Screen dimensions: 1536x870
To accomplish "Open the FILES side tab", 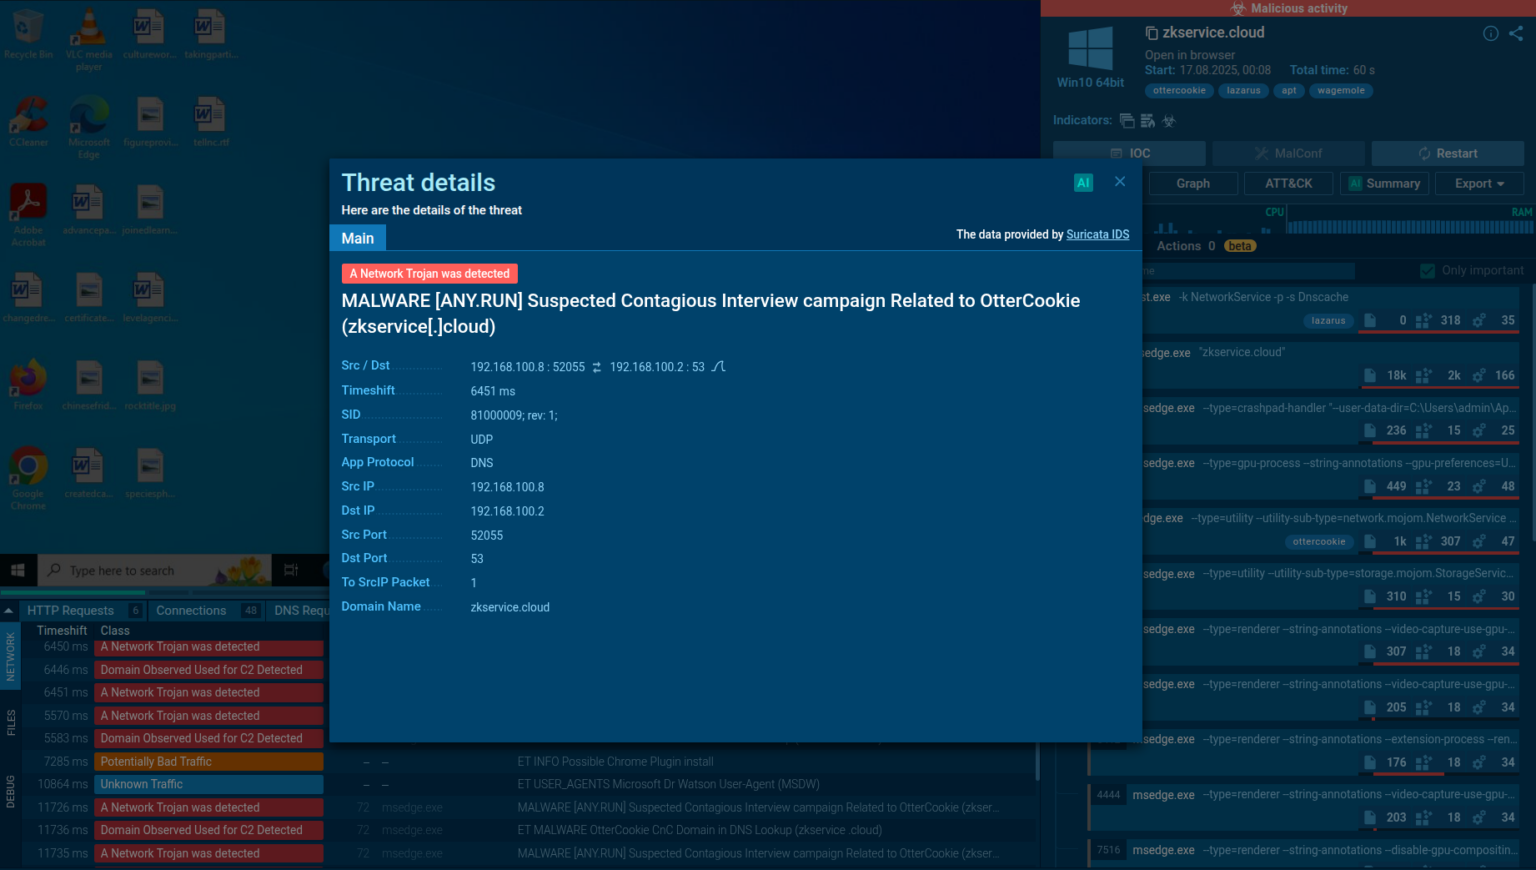I will 11,722.
